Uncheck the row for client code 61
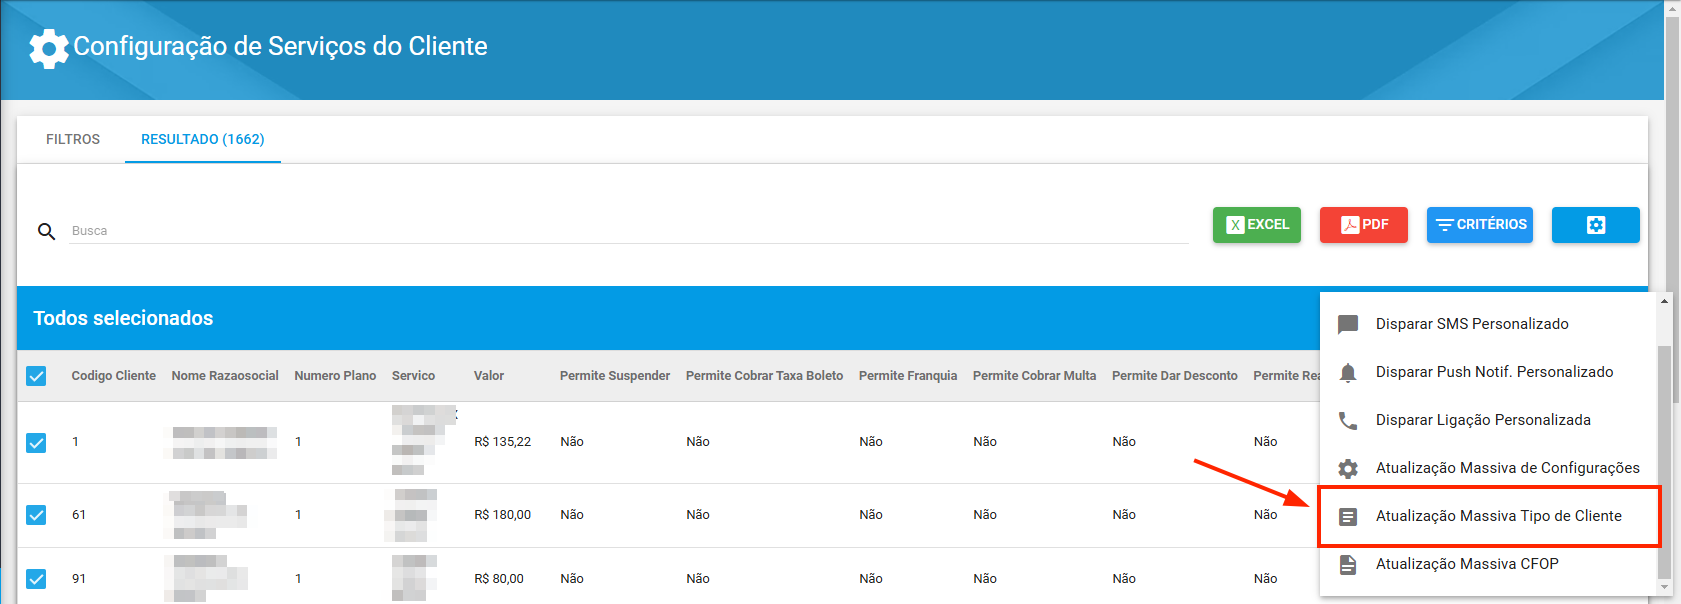1681x604 pixels. tap(36, 515)
